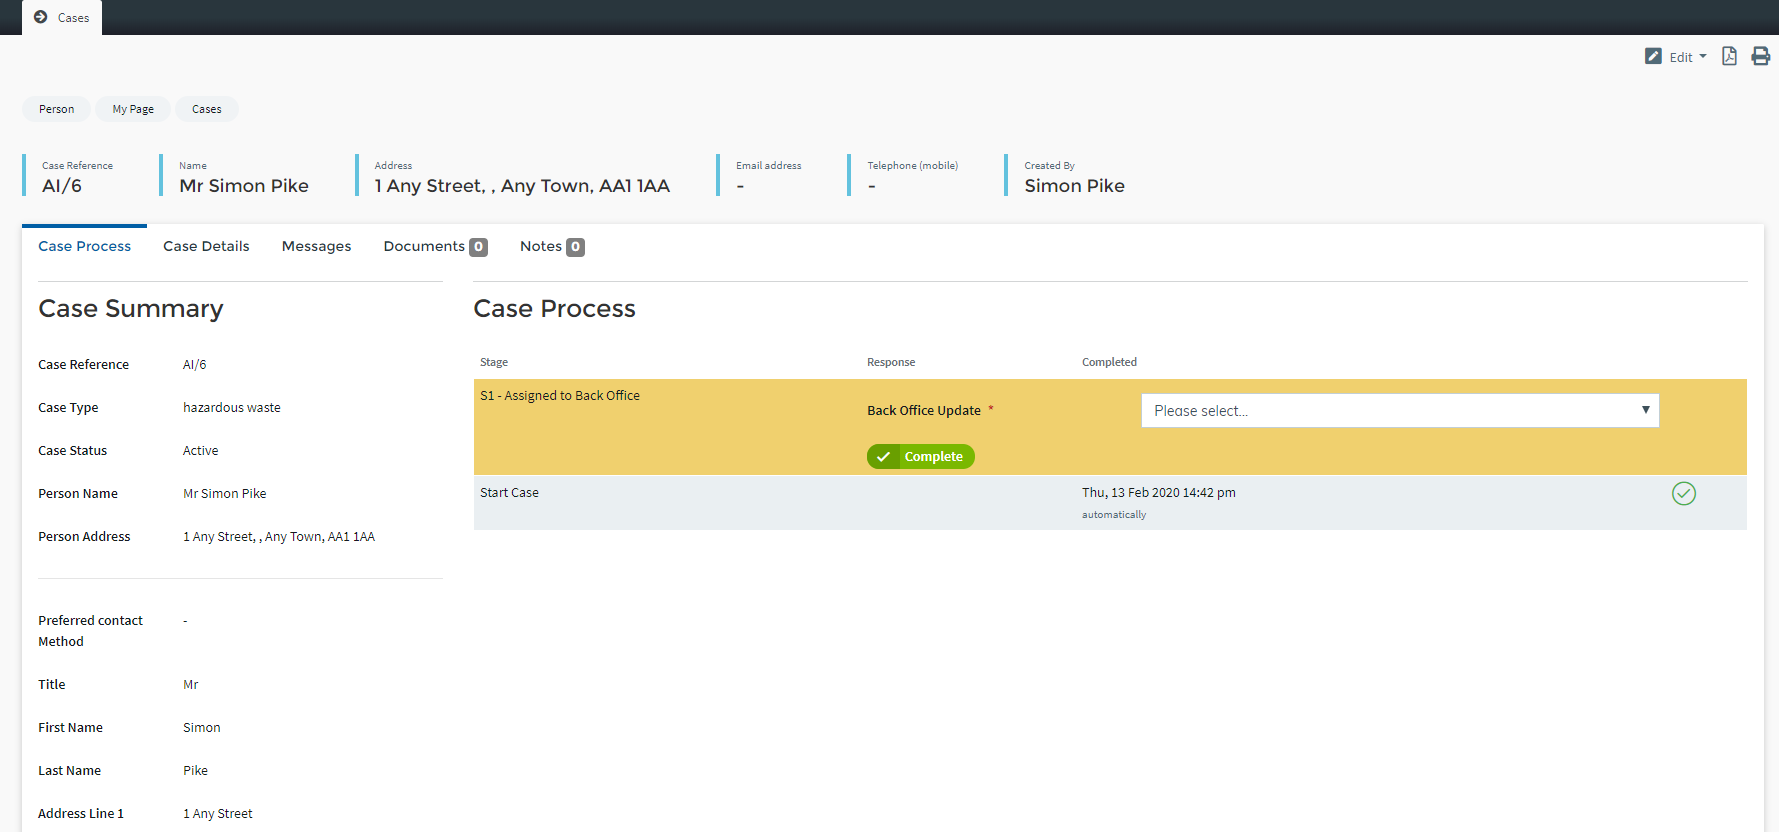Open the Back Office Update dropdown
Image resolution: width=1779 pixels, height=832 pixels.
click(x=1399, y=411)
